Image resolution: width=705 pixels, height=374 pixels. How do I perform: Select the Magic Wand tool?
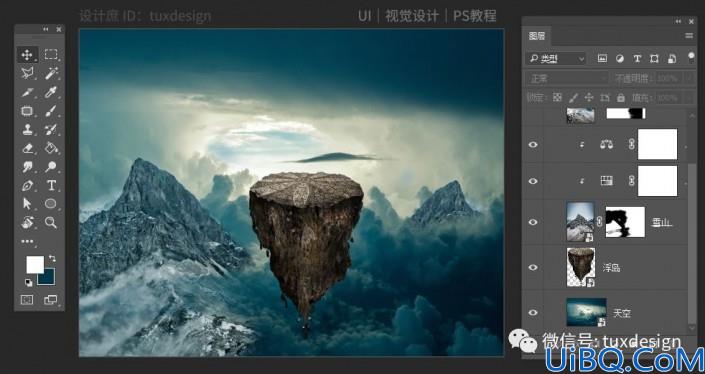coord(51,73)
